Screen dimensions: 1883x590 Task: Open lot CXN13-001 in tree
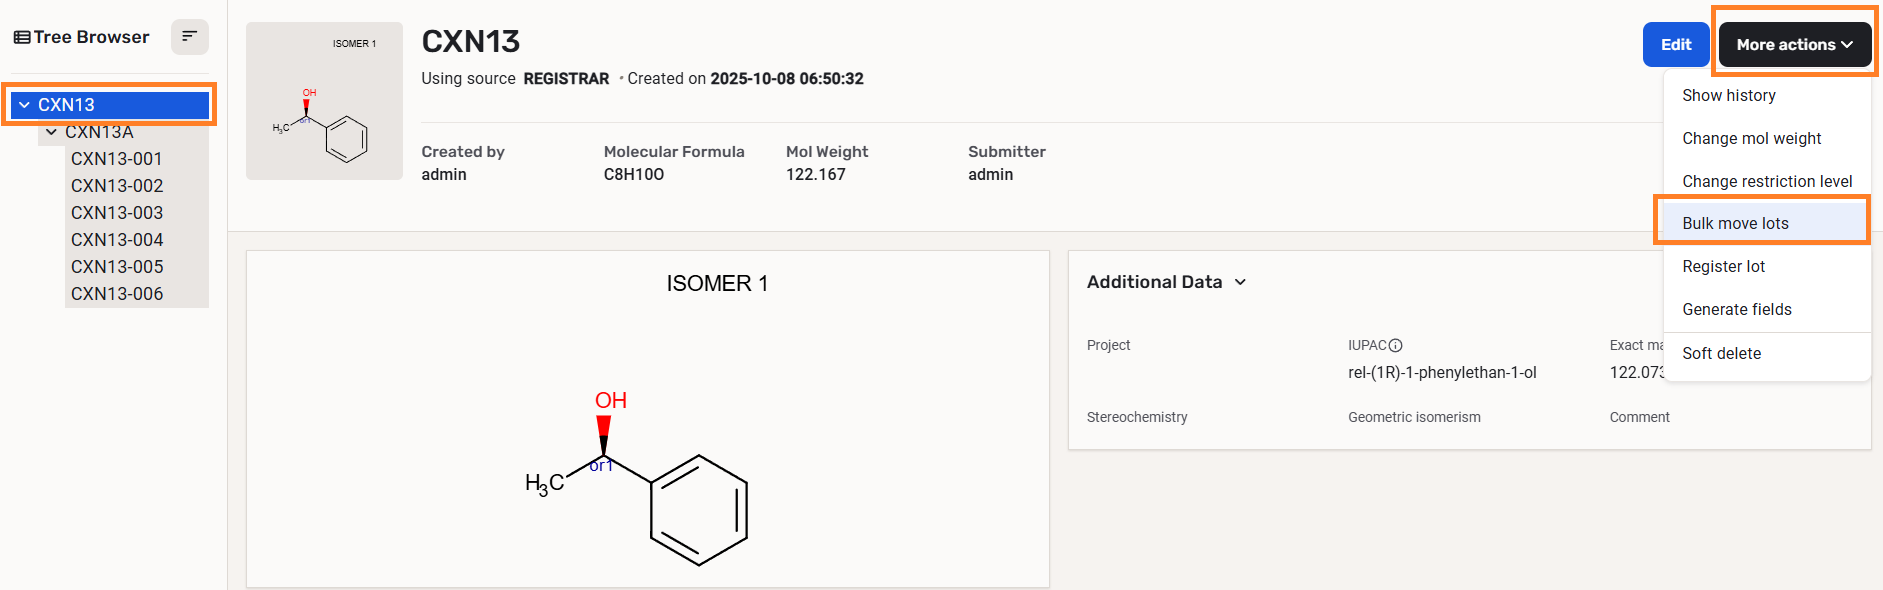click(x=116, y=159)
